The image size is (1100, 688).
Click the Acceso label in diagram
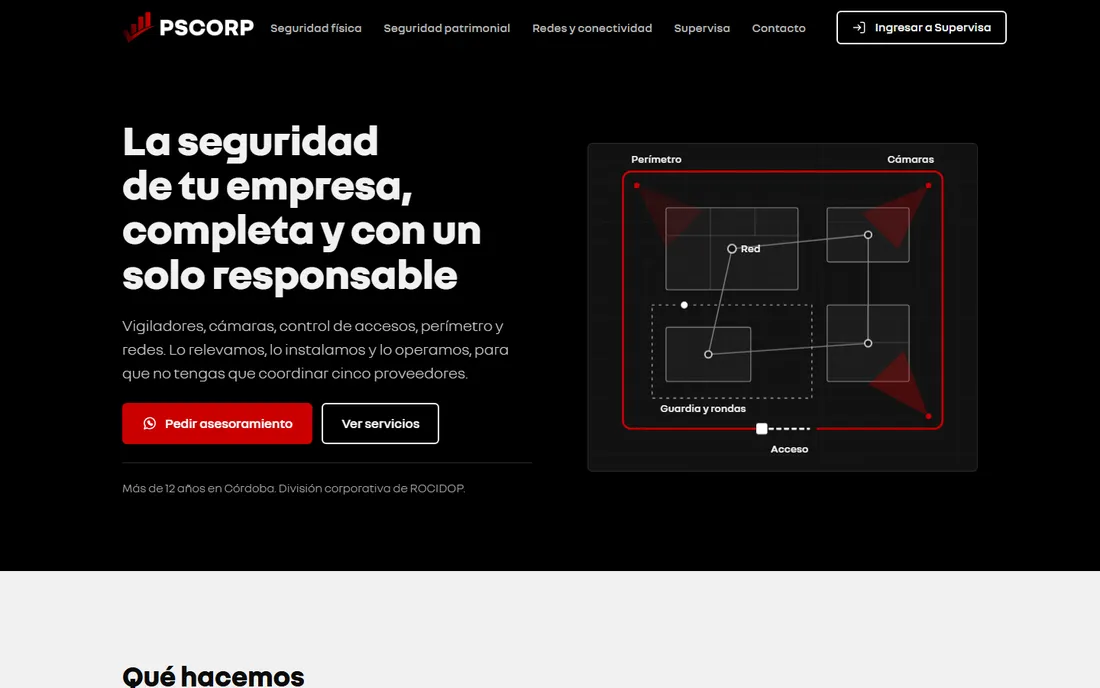pyautogui.click(x=789, y=449)
